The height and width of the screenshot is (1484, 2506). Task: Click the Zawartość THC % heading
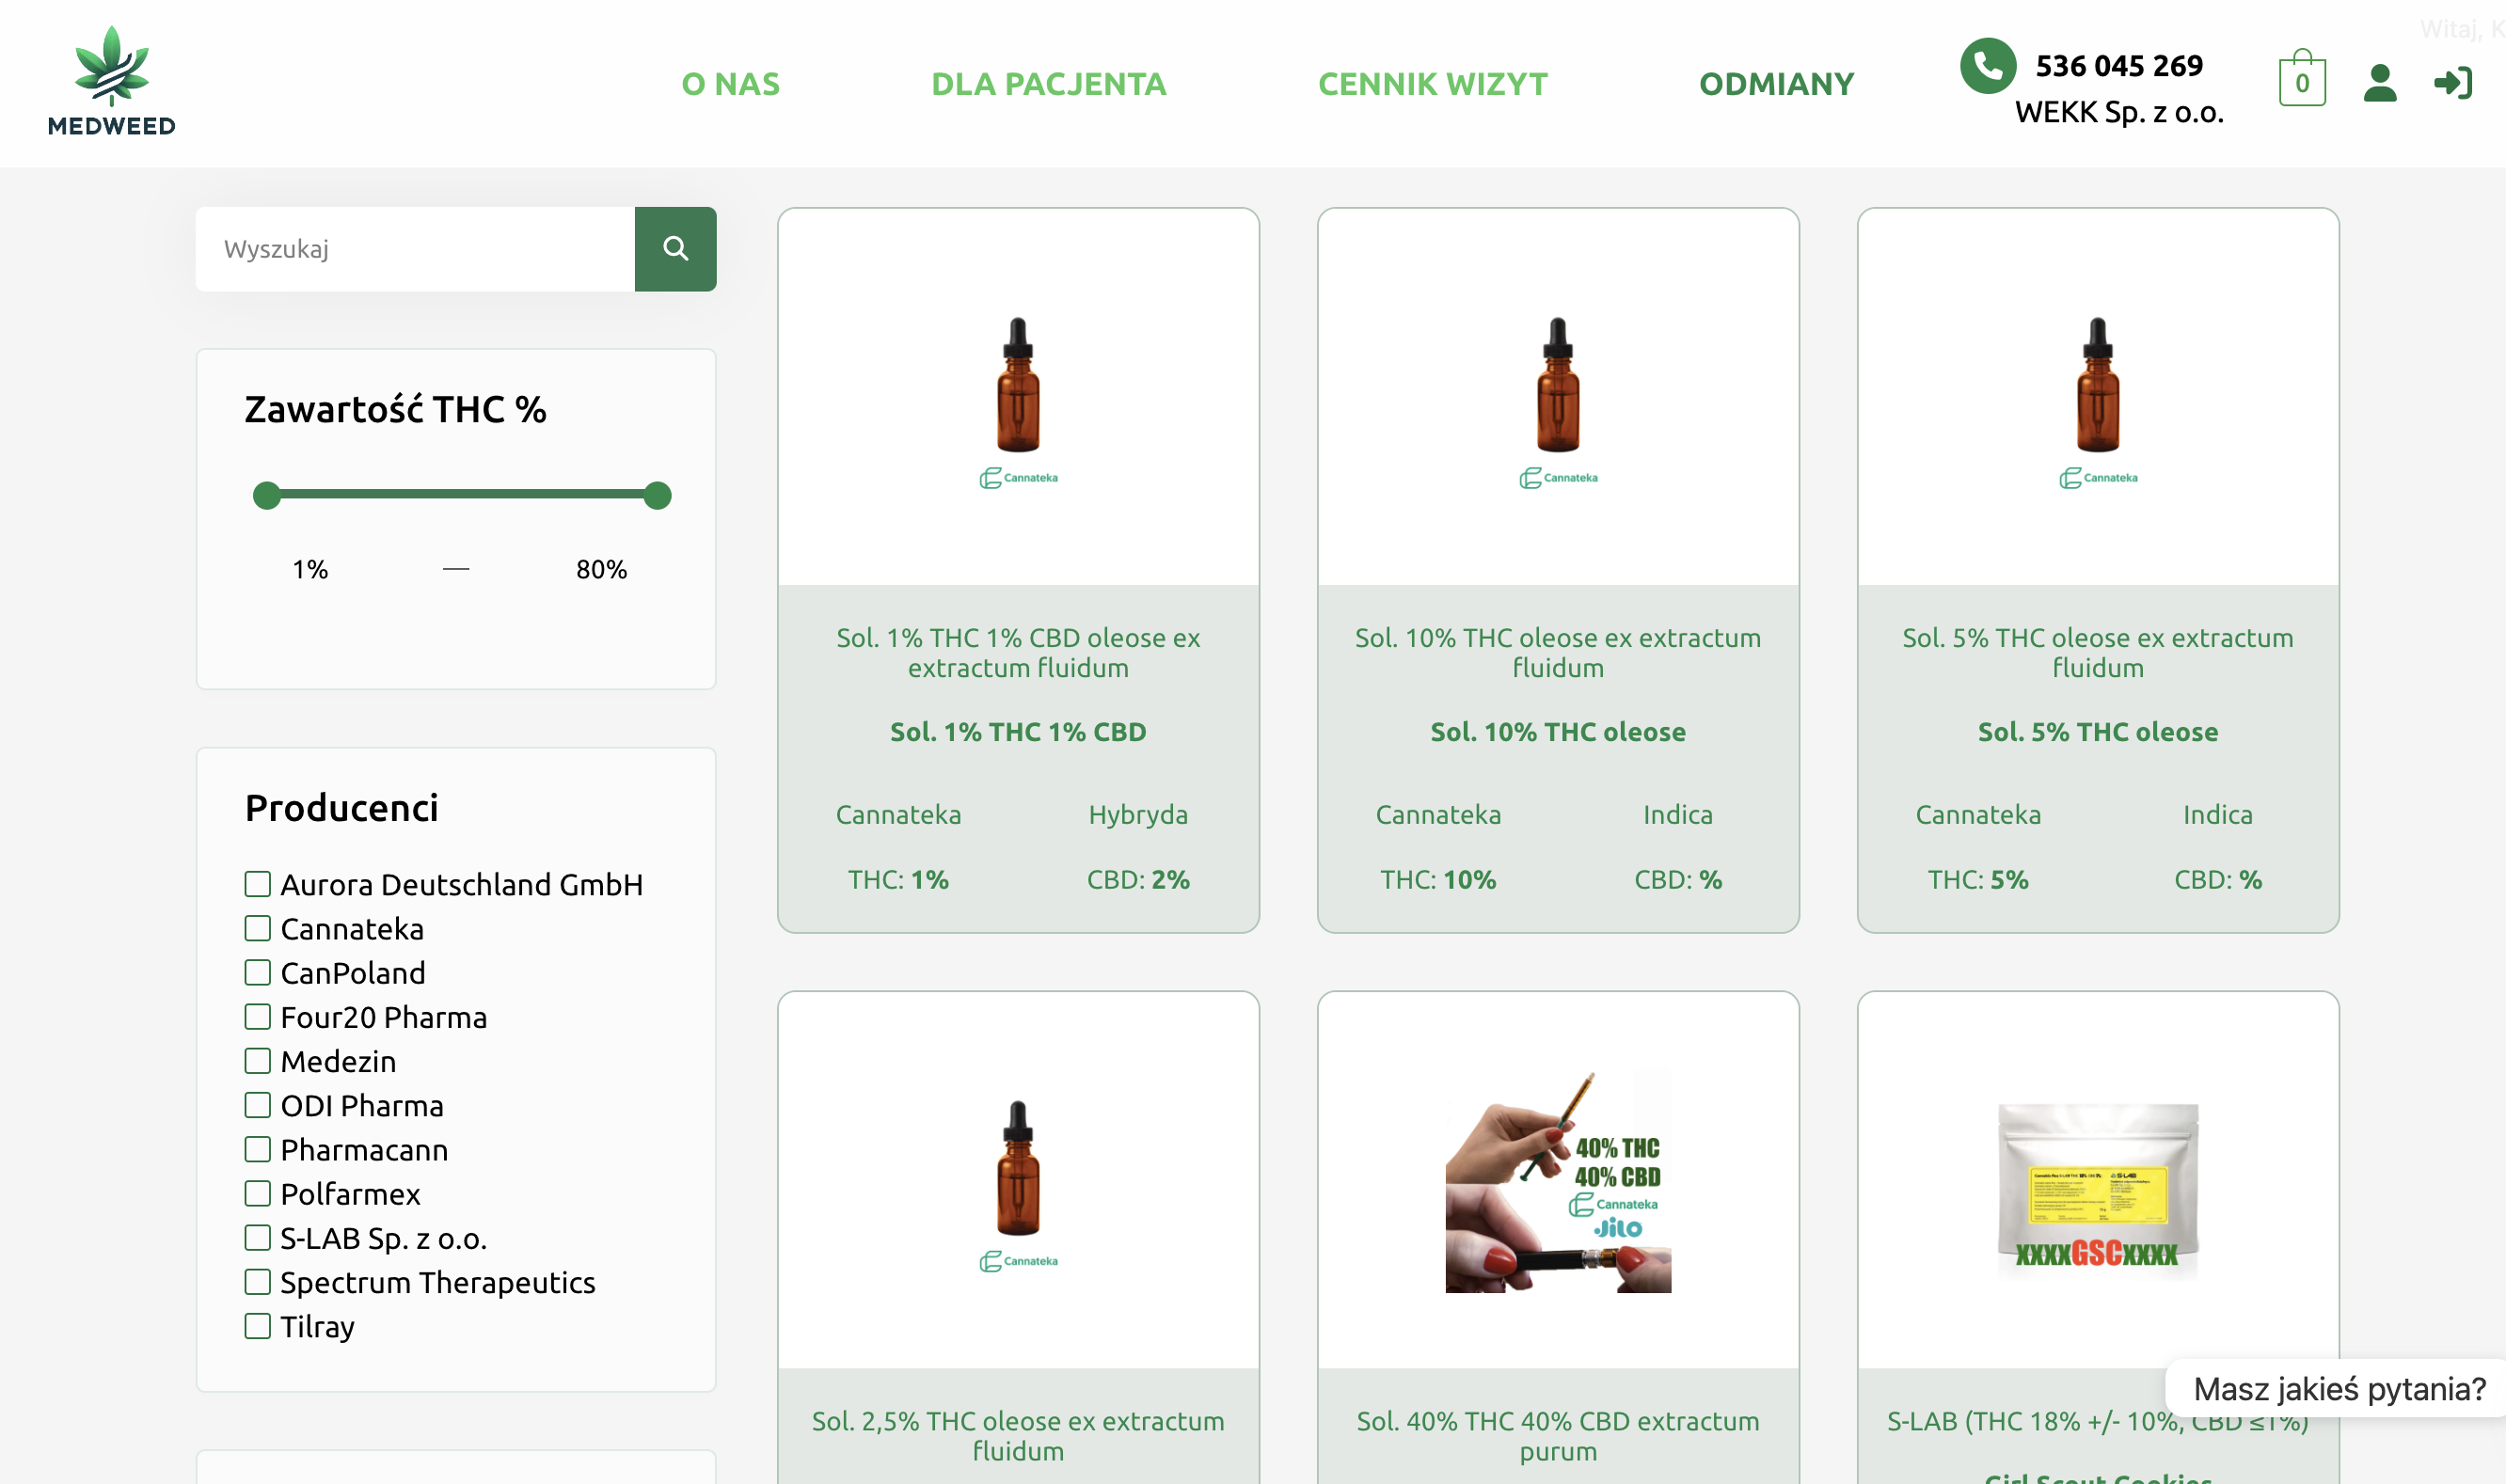[395, 410]
